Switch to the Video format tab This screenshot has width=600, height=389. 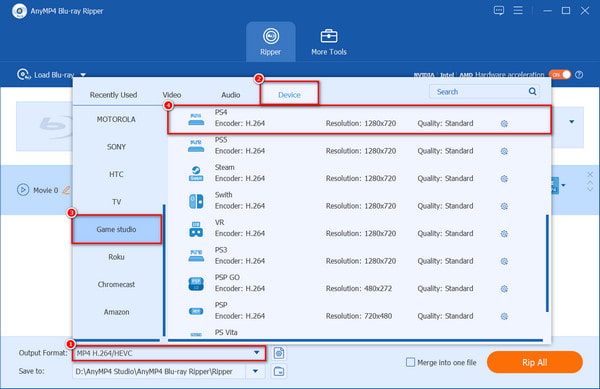pos(171,95)
